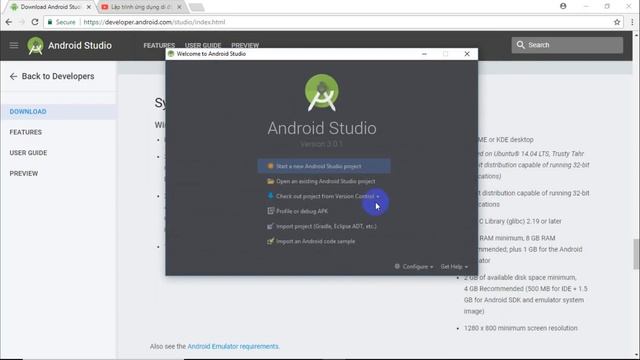Click the Profile or debug APK icon
640x360 pixels.
[270, 211]
